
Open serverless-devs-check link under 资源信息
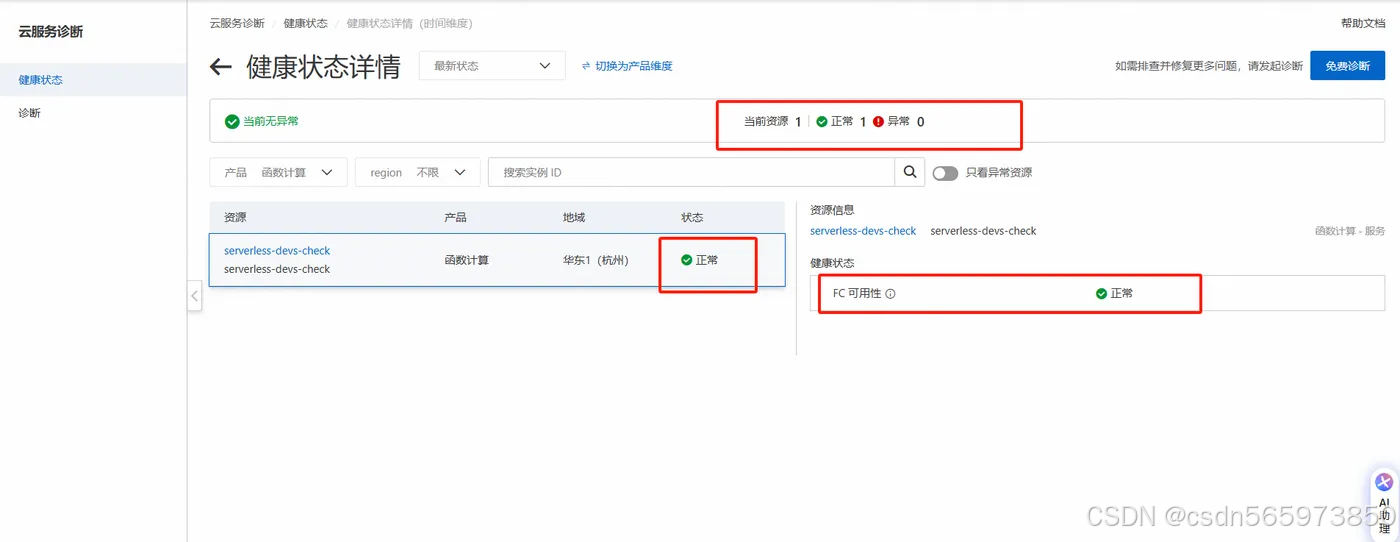[863, 231]
